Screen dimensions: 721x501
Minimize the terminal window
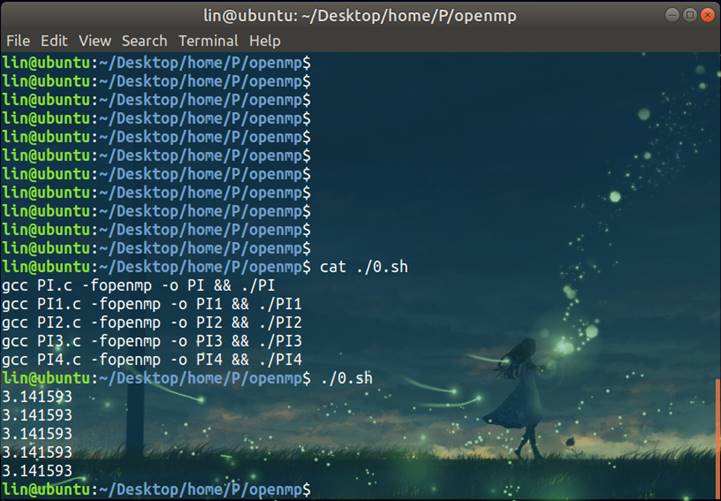pos(672,15)
